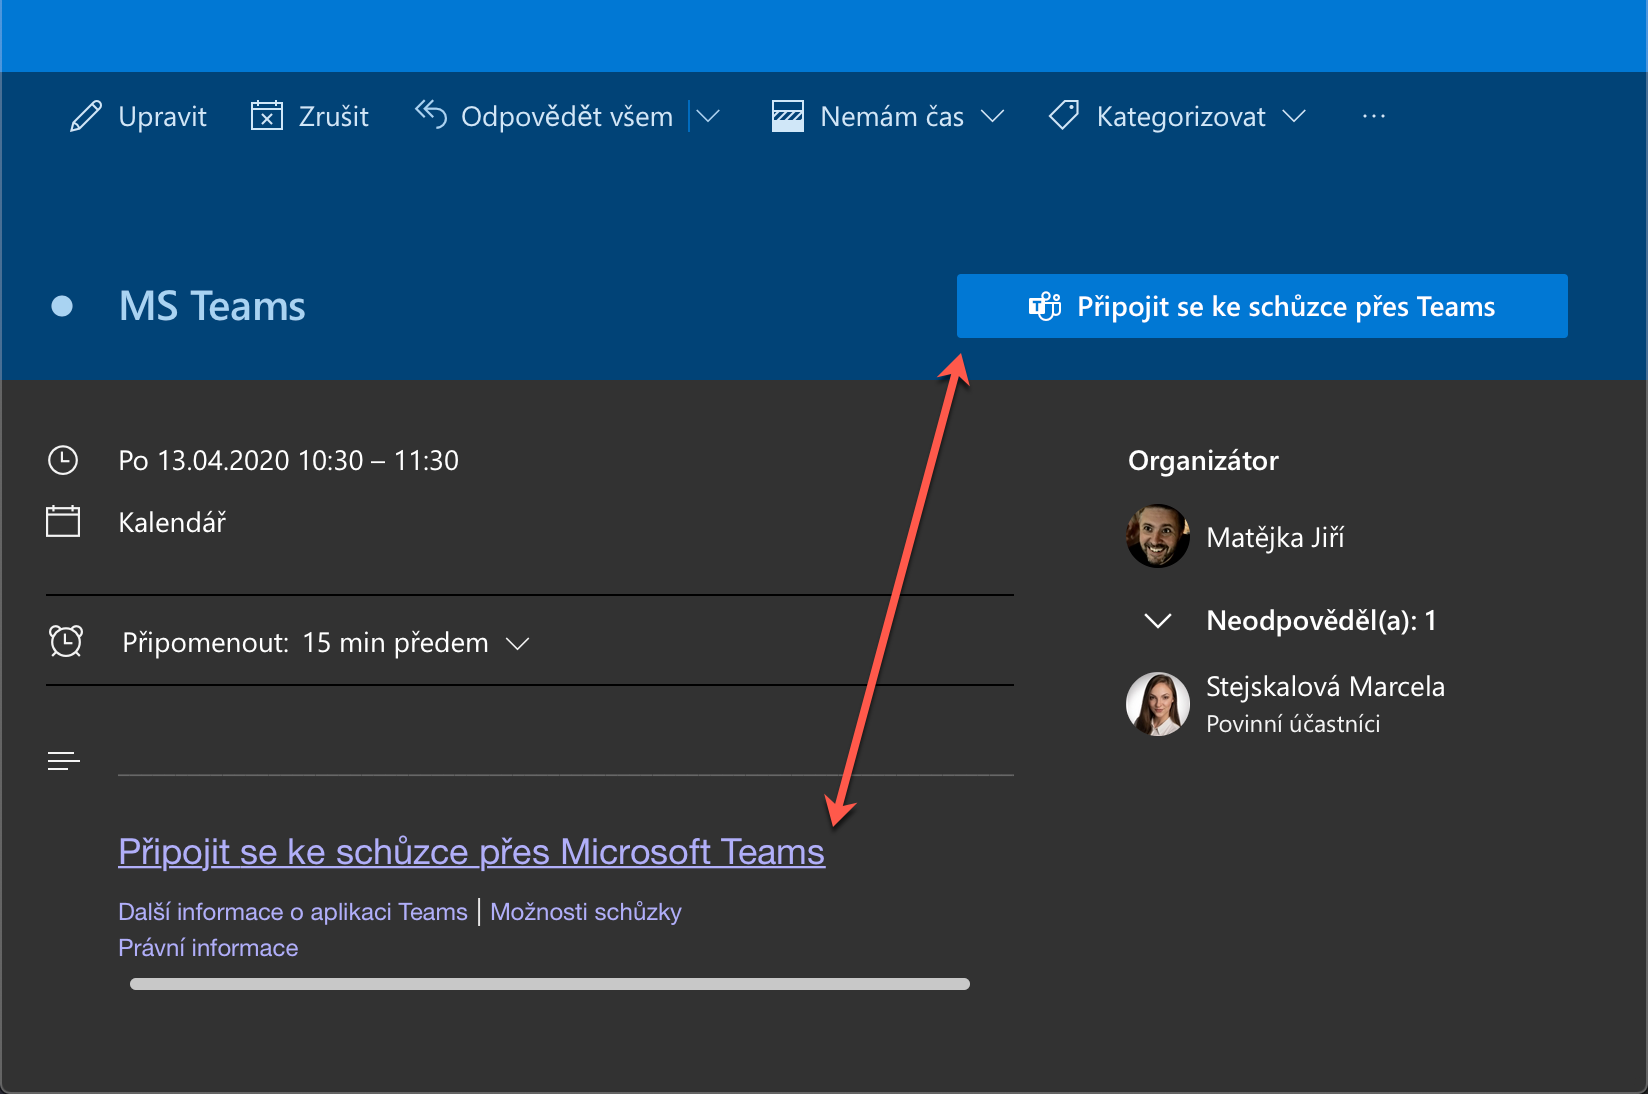
Task: Click the reply-all arrow icon
Action: pos(430,115)
